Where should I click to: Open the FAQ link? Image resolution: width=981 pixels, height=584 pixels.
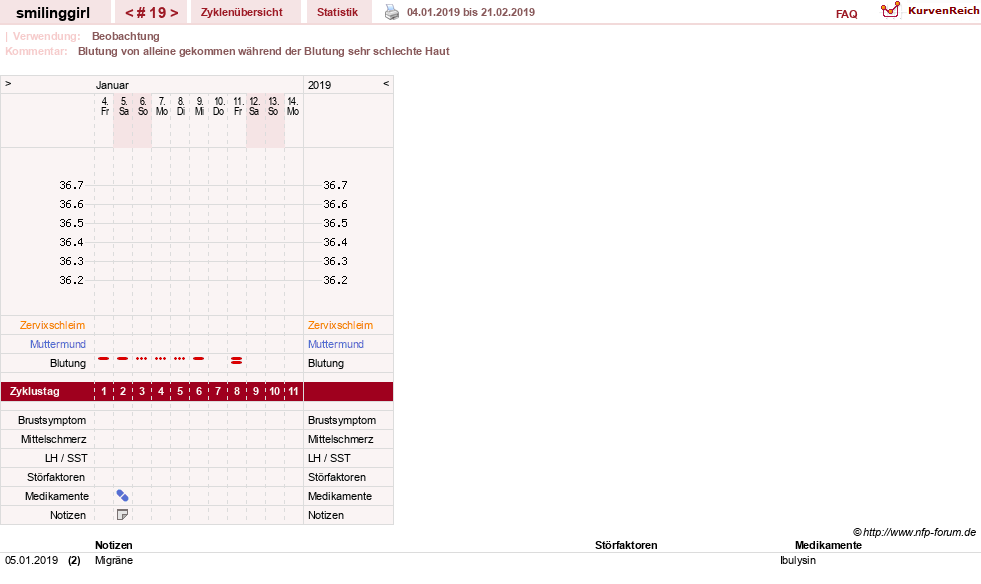tap(846, 14)
